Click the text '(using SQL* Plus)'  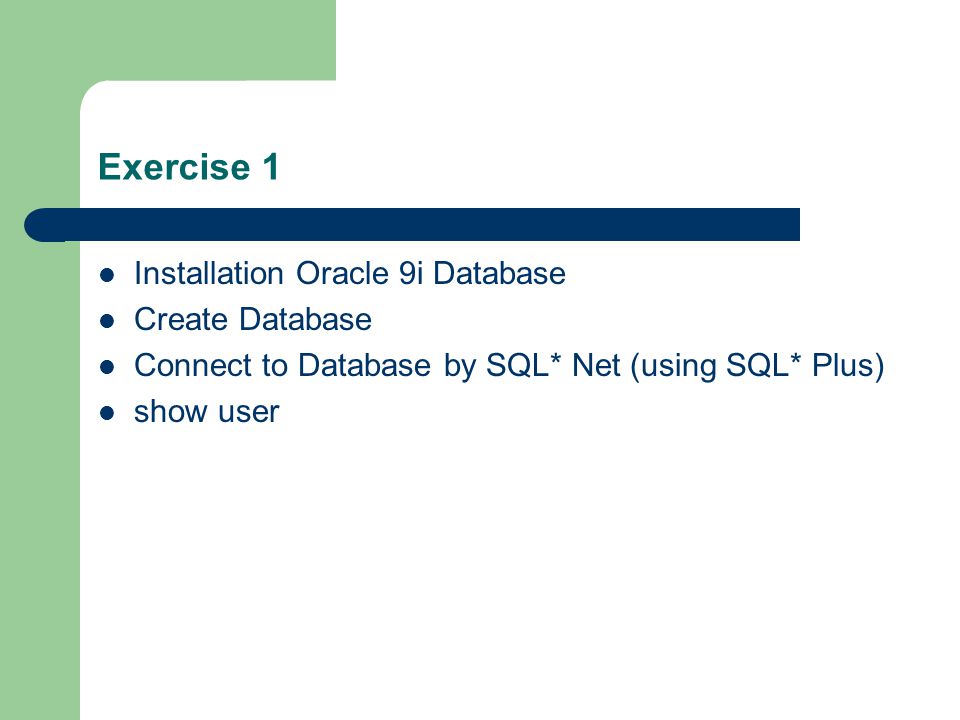(757, 366)
